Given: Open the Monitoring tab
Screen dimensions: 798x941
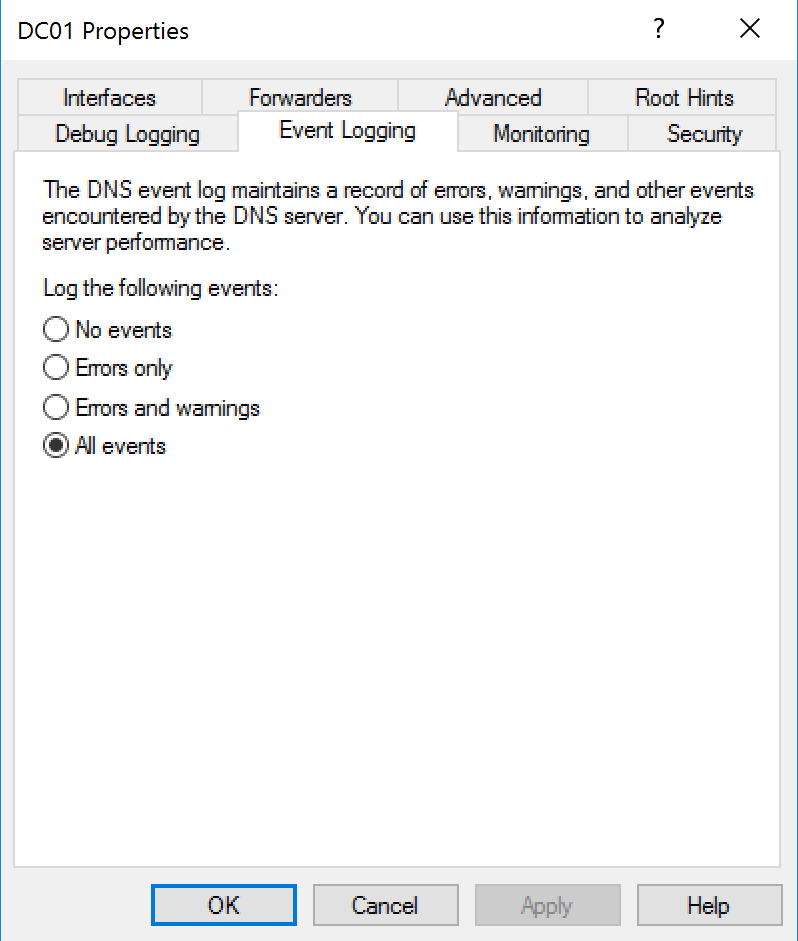Looking at the screenshot, I should [x=541, y=133].
